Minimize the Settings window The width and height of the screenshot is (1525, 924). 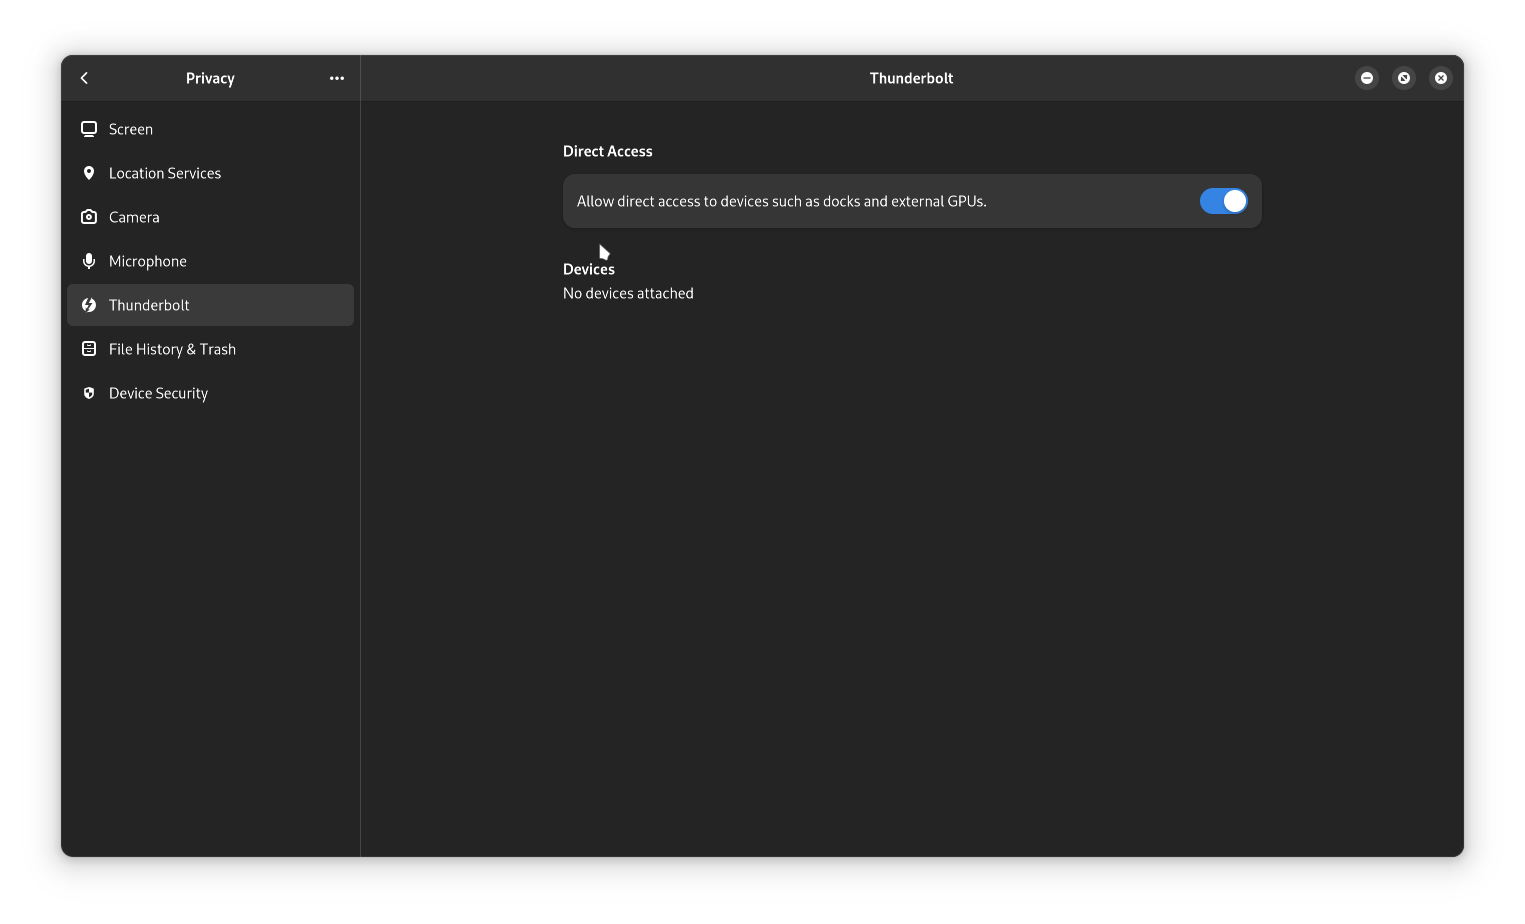point(1367,78)
